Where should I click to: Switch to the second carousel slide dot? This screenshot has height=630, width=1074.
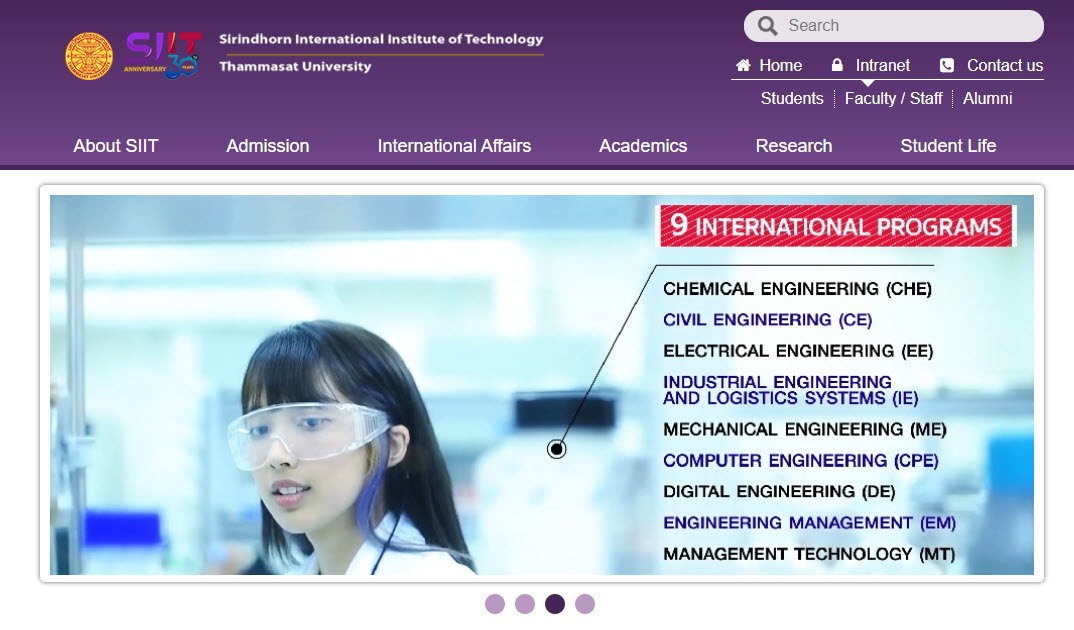(525, 604)
